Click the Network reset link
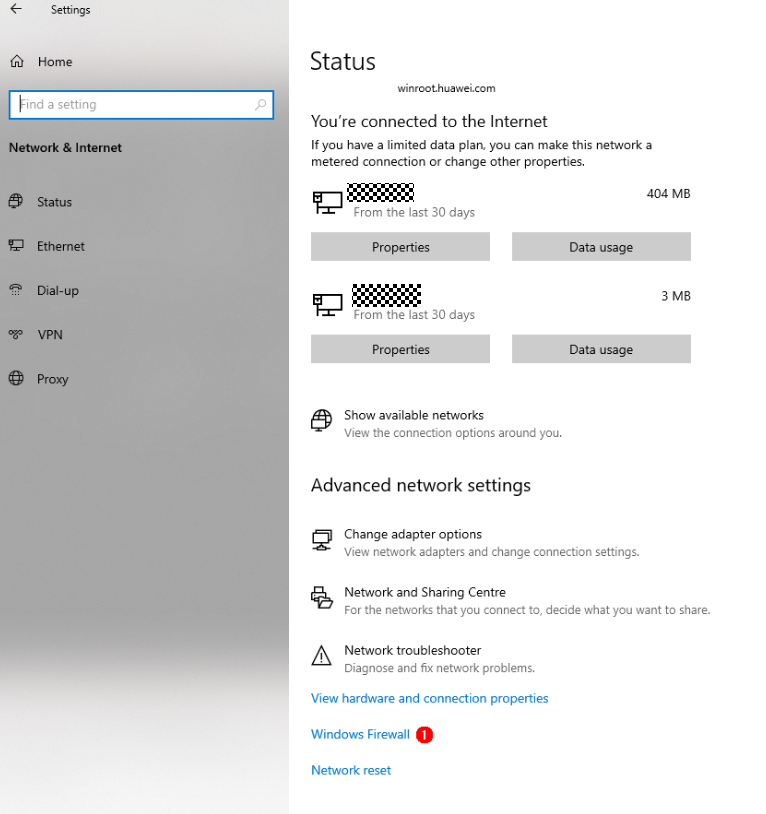 pyautogui.click(x=351, y=770)
